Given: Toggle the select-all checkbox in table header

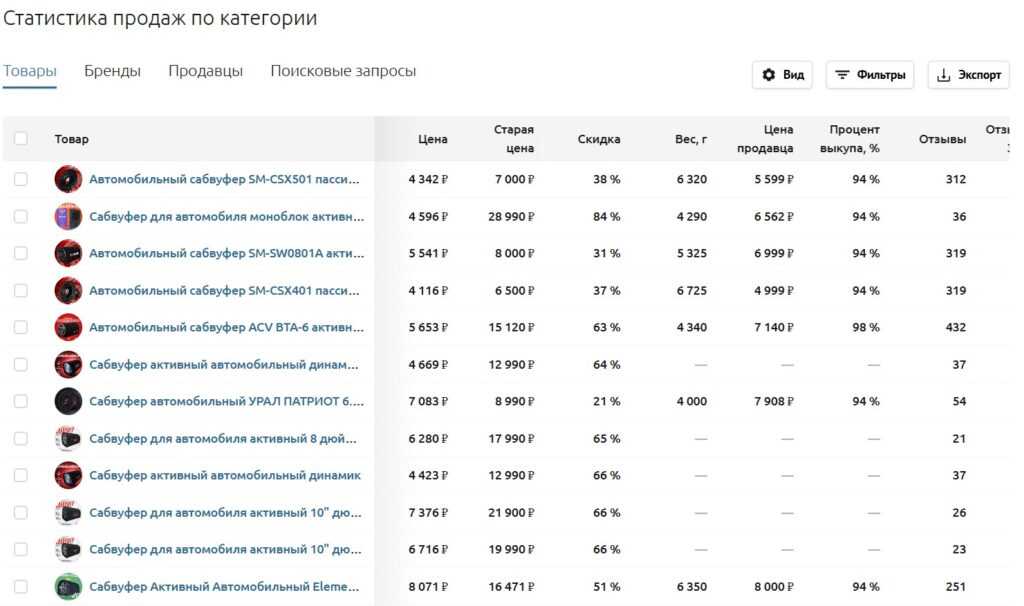Looking at the screenshot, I should (21, 139).
